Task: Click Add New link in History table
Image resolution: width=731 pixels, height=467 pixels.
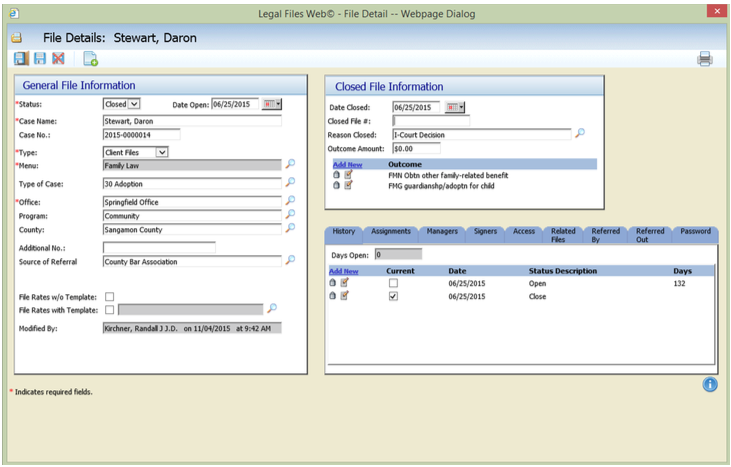Action: [344, 271]
